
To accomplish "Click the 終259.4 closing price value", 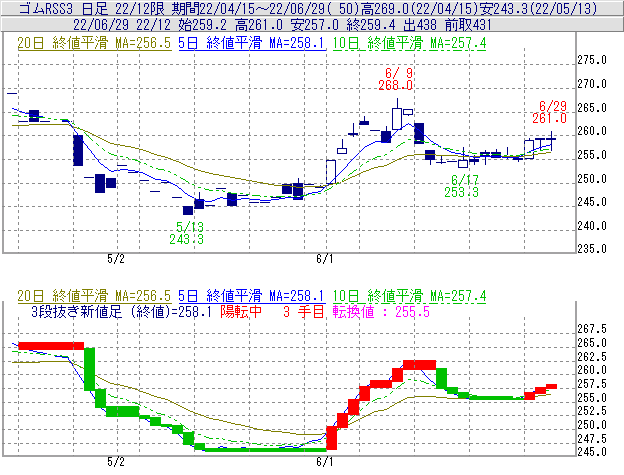I will [371, 25].
